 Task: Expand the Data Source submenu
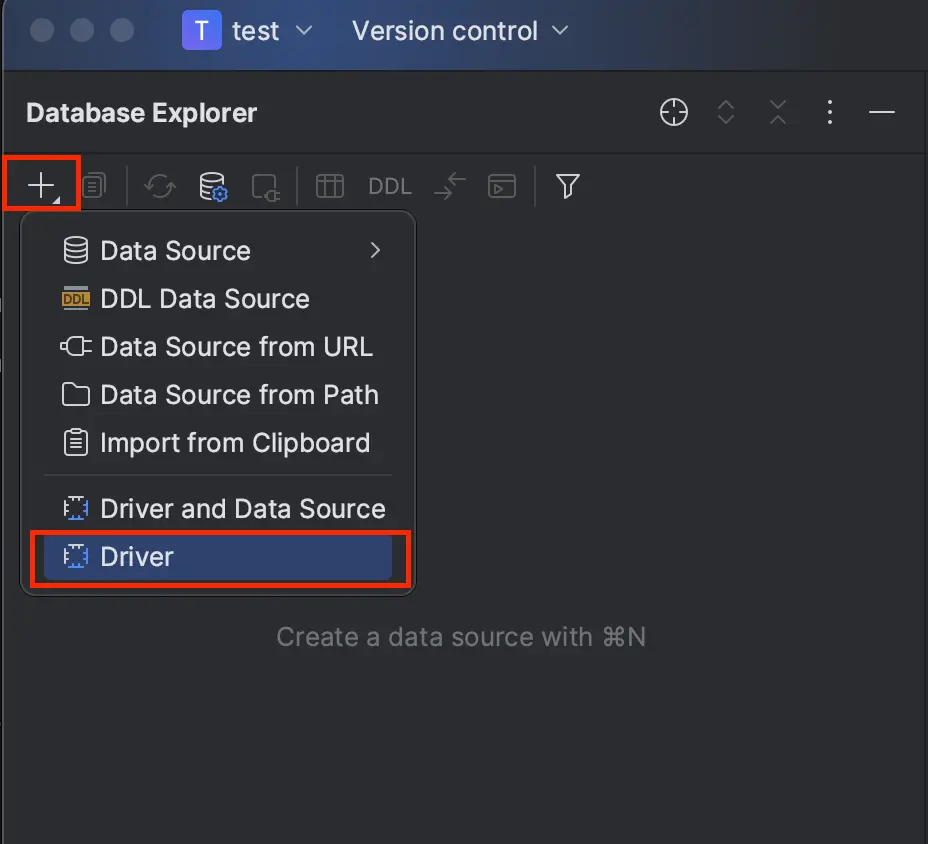click(x=218, y=251)
